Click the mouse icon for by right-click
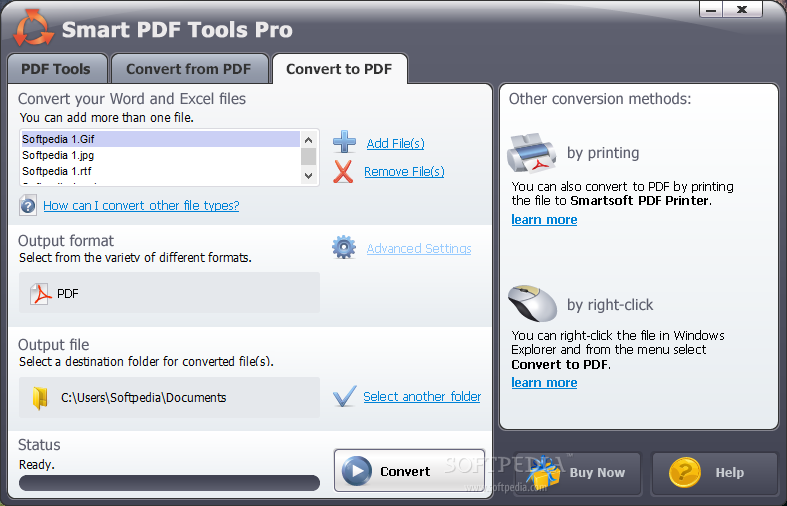Image resolution: width=787 pixels, height=506 pixels. 532,303
